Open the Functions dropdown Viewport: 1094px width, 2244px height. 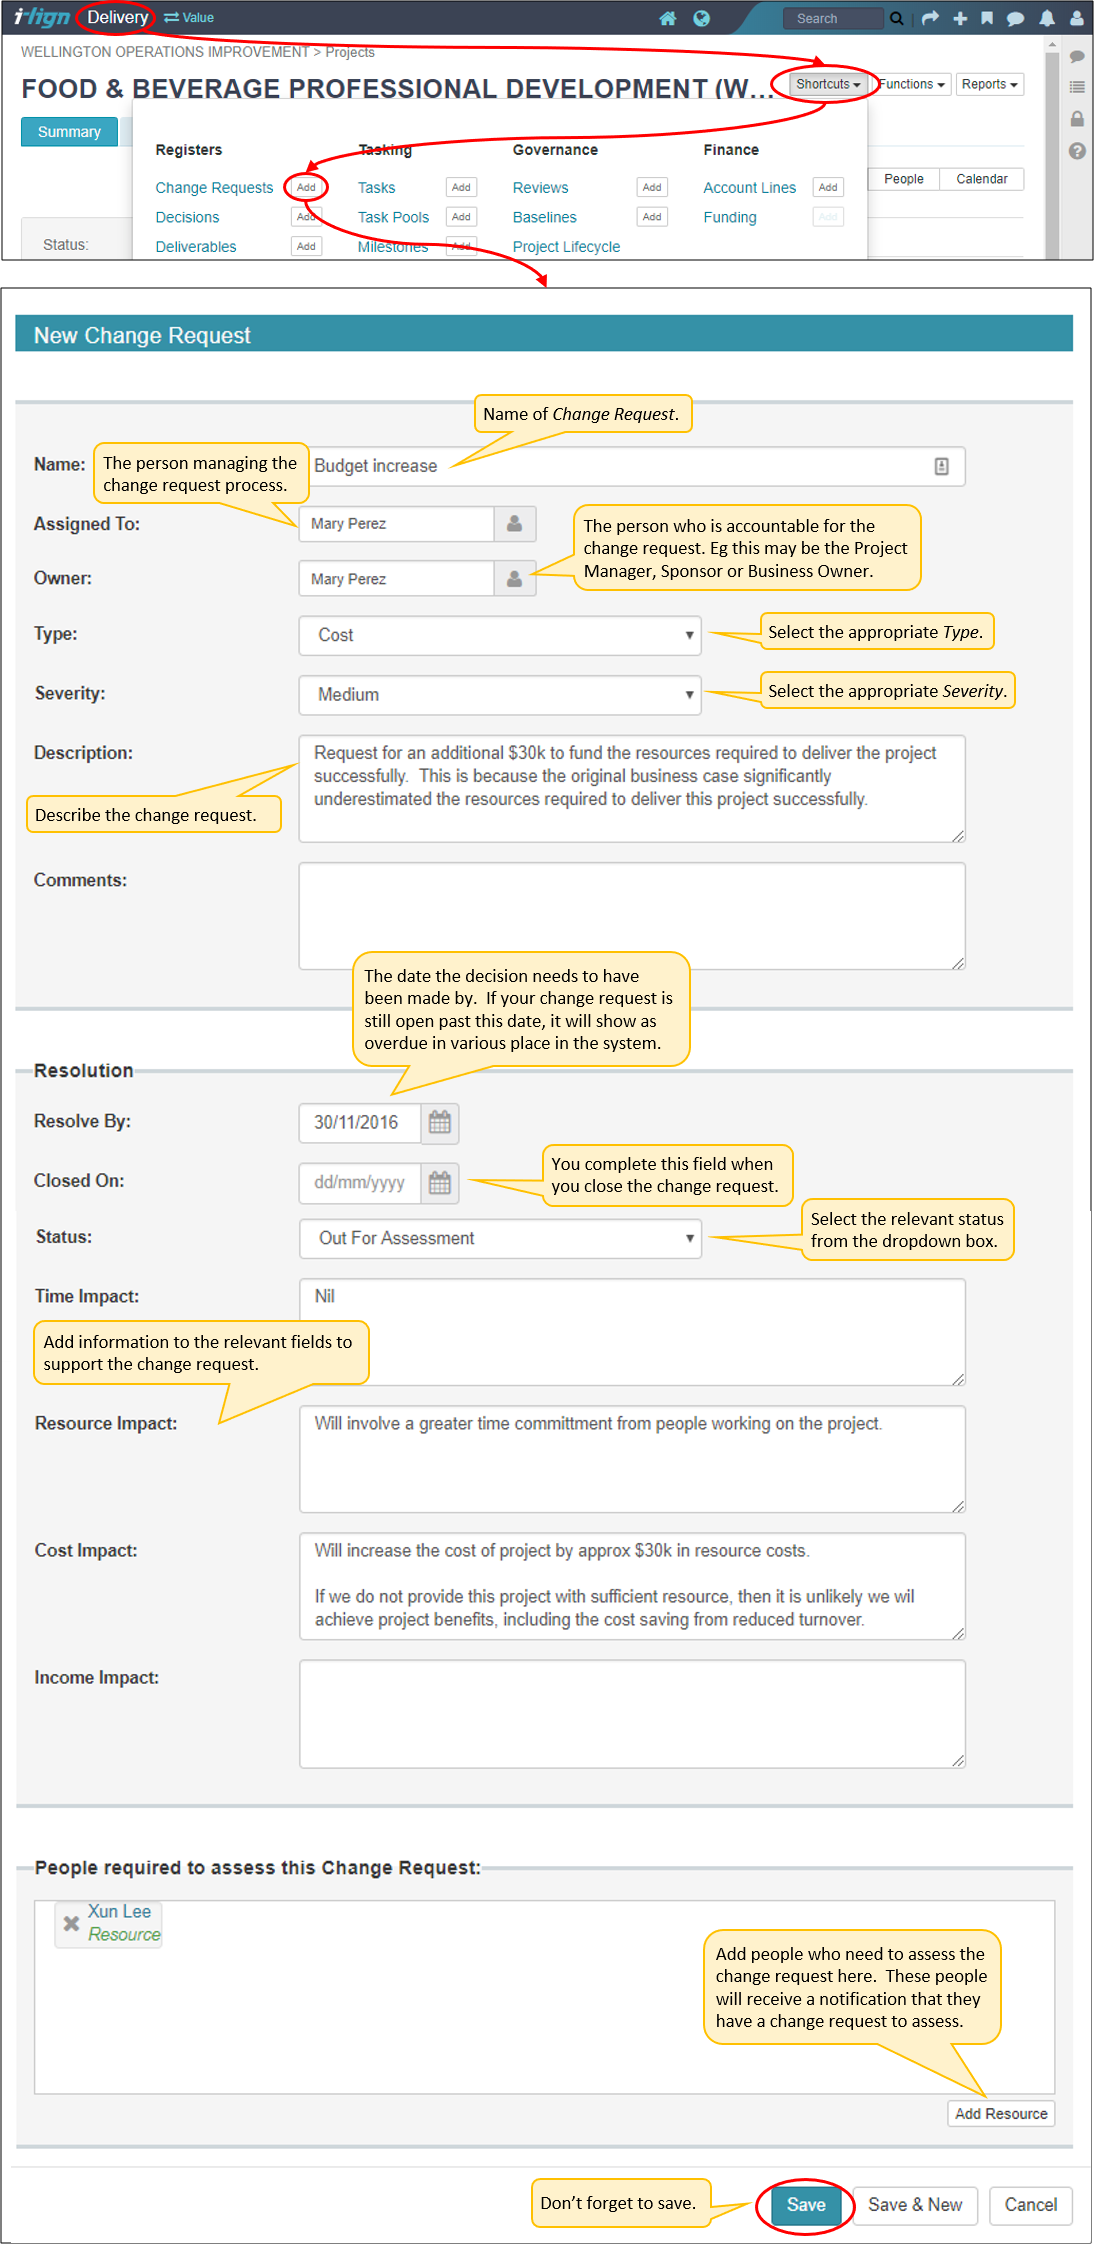click(x=912, y=84)
